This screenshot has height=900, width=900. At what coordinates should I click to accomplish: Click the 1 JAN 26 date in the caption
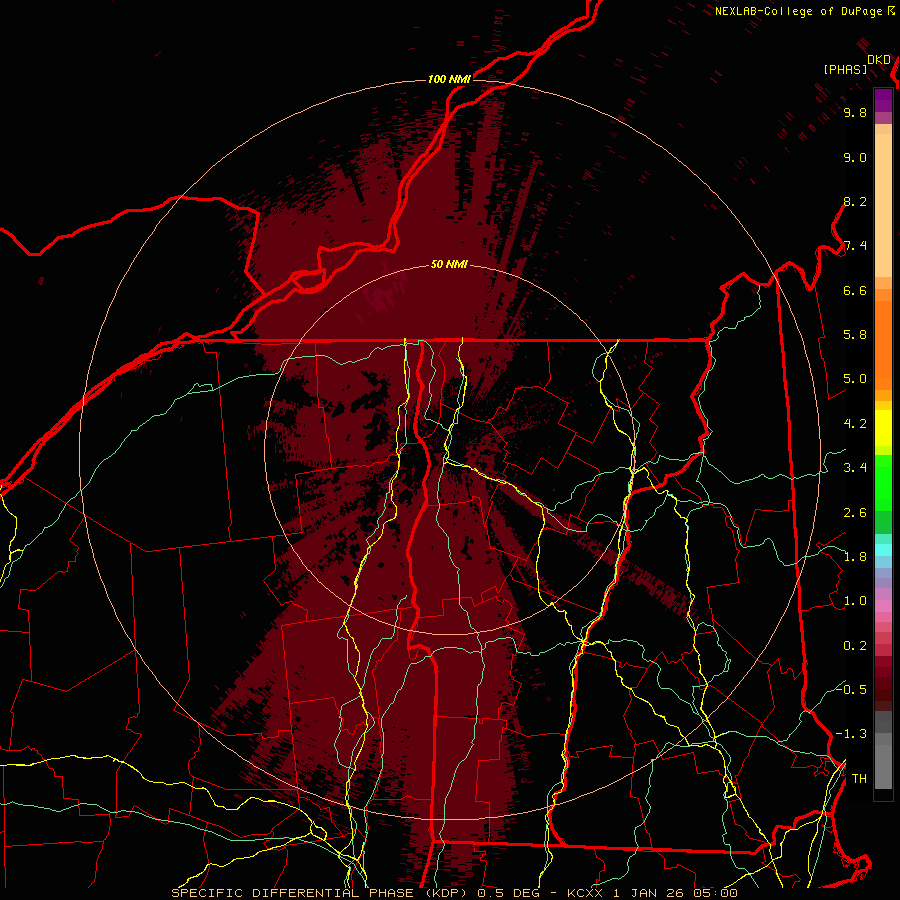point(647,893)
